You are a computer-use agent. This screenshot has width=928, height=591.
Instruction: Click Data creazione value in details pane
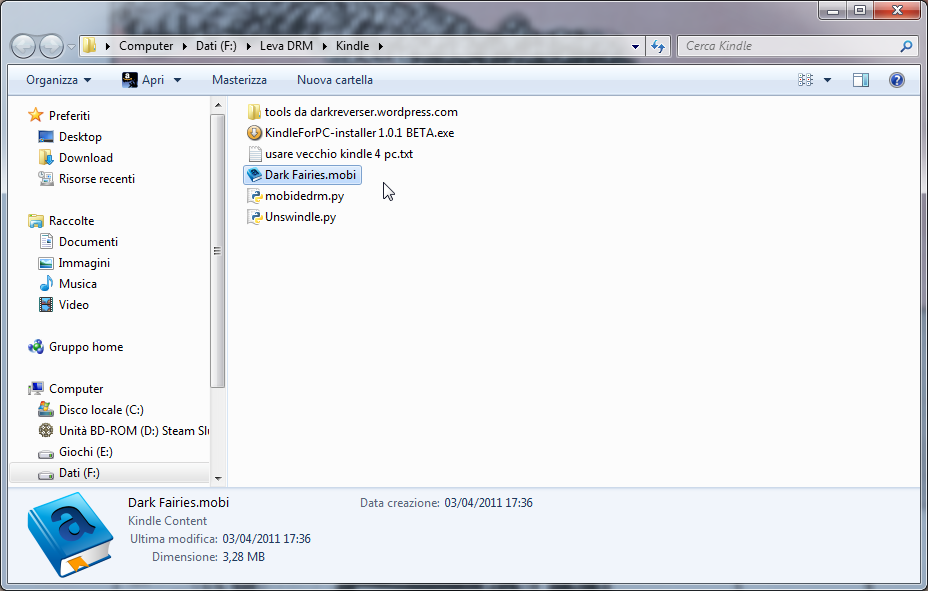(x=488, y=503)
